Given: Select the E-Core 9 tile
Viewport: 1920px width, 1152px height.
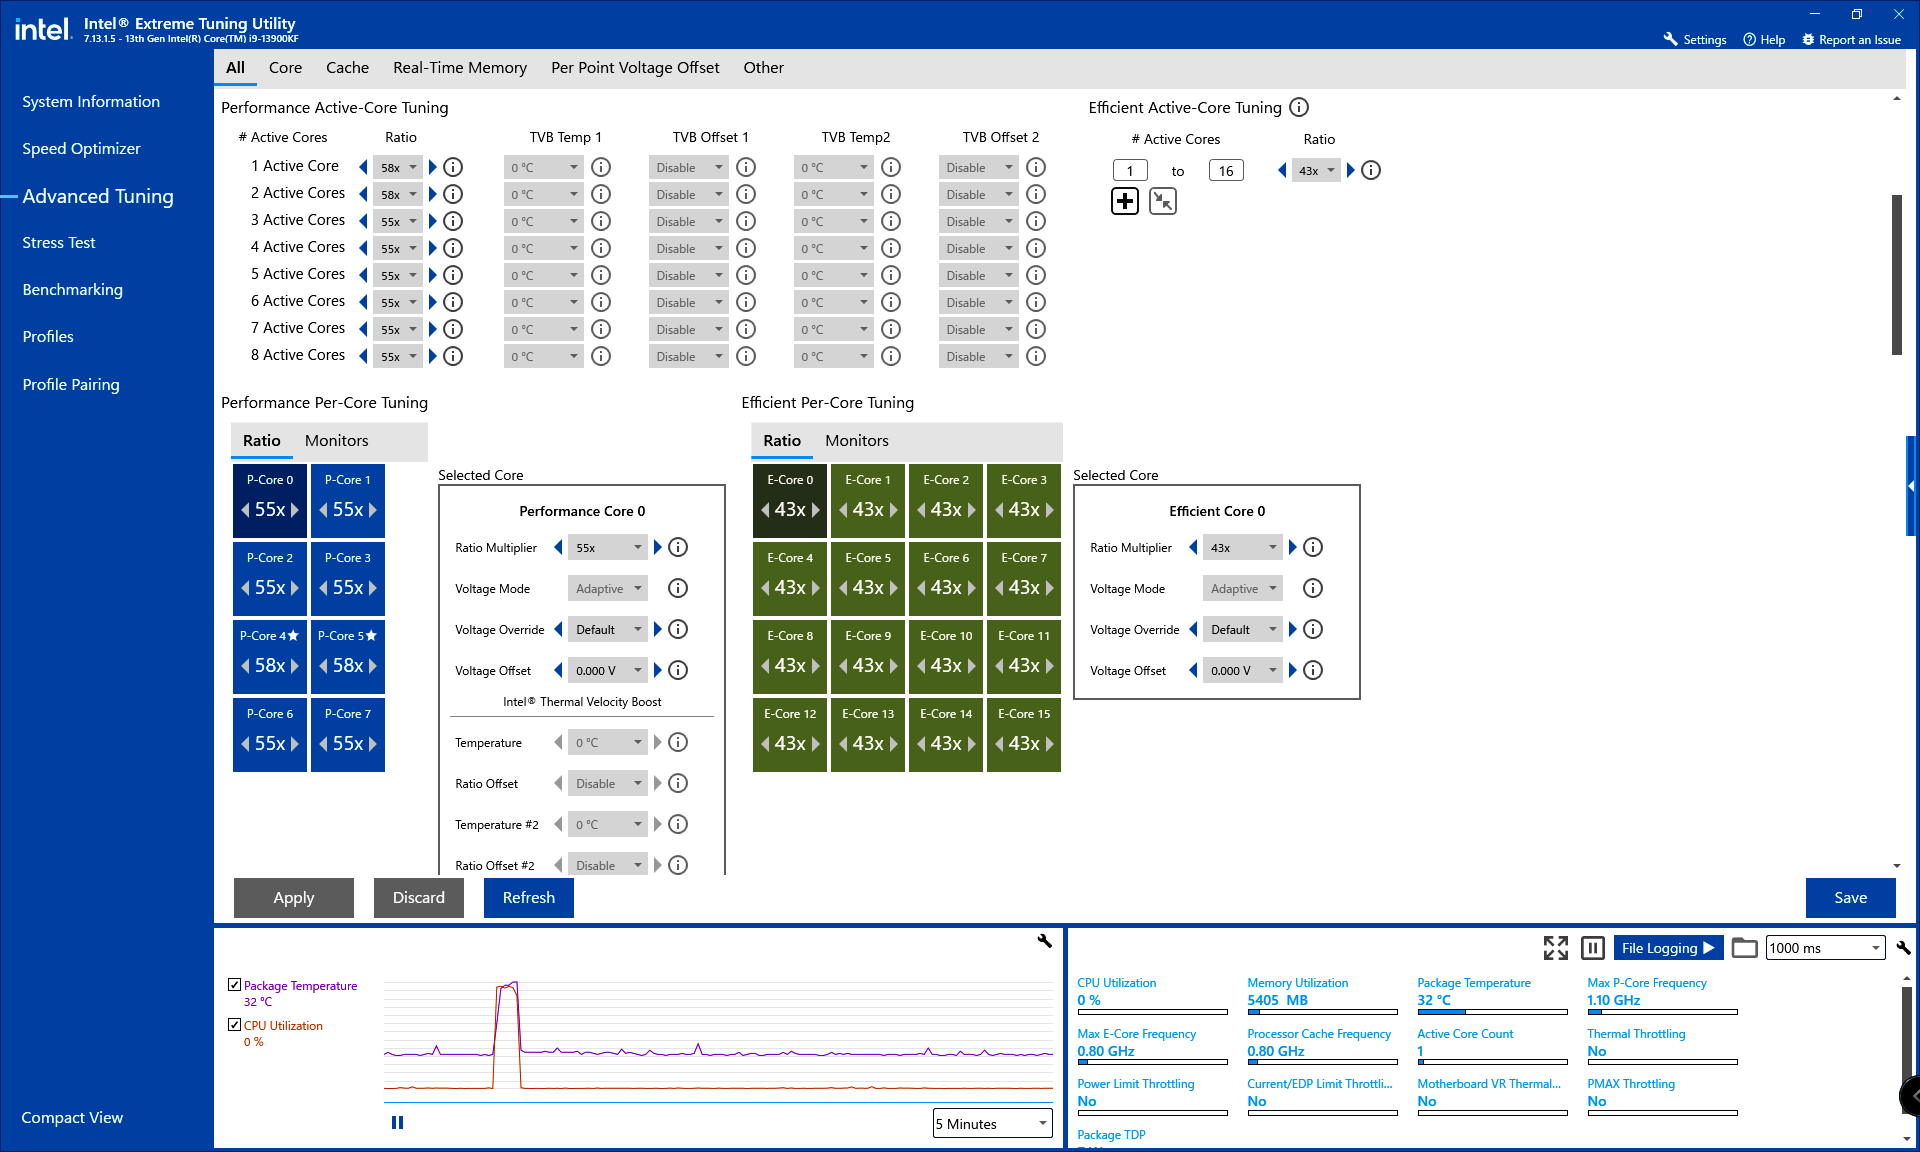Looking at the screenshot, I should pyautogui.click(x=868, y=655).
